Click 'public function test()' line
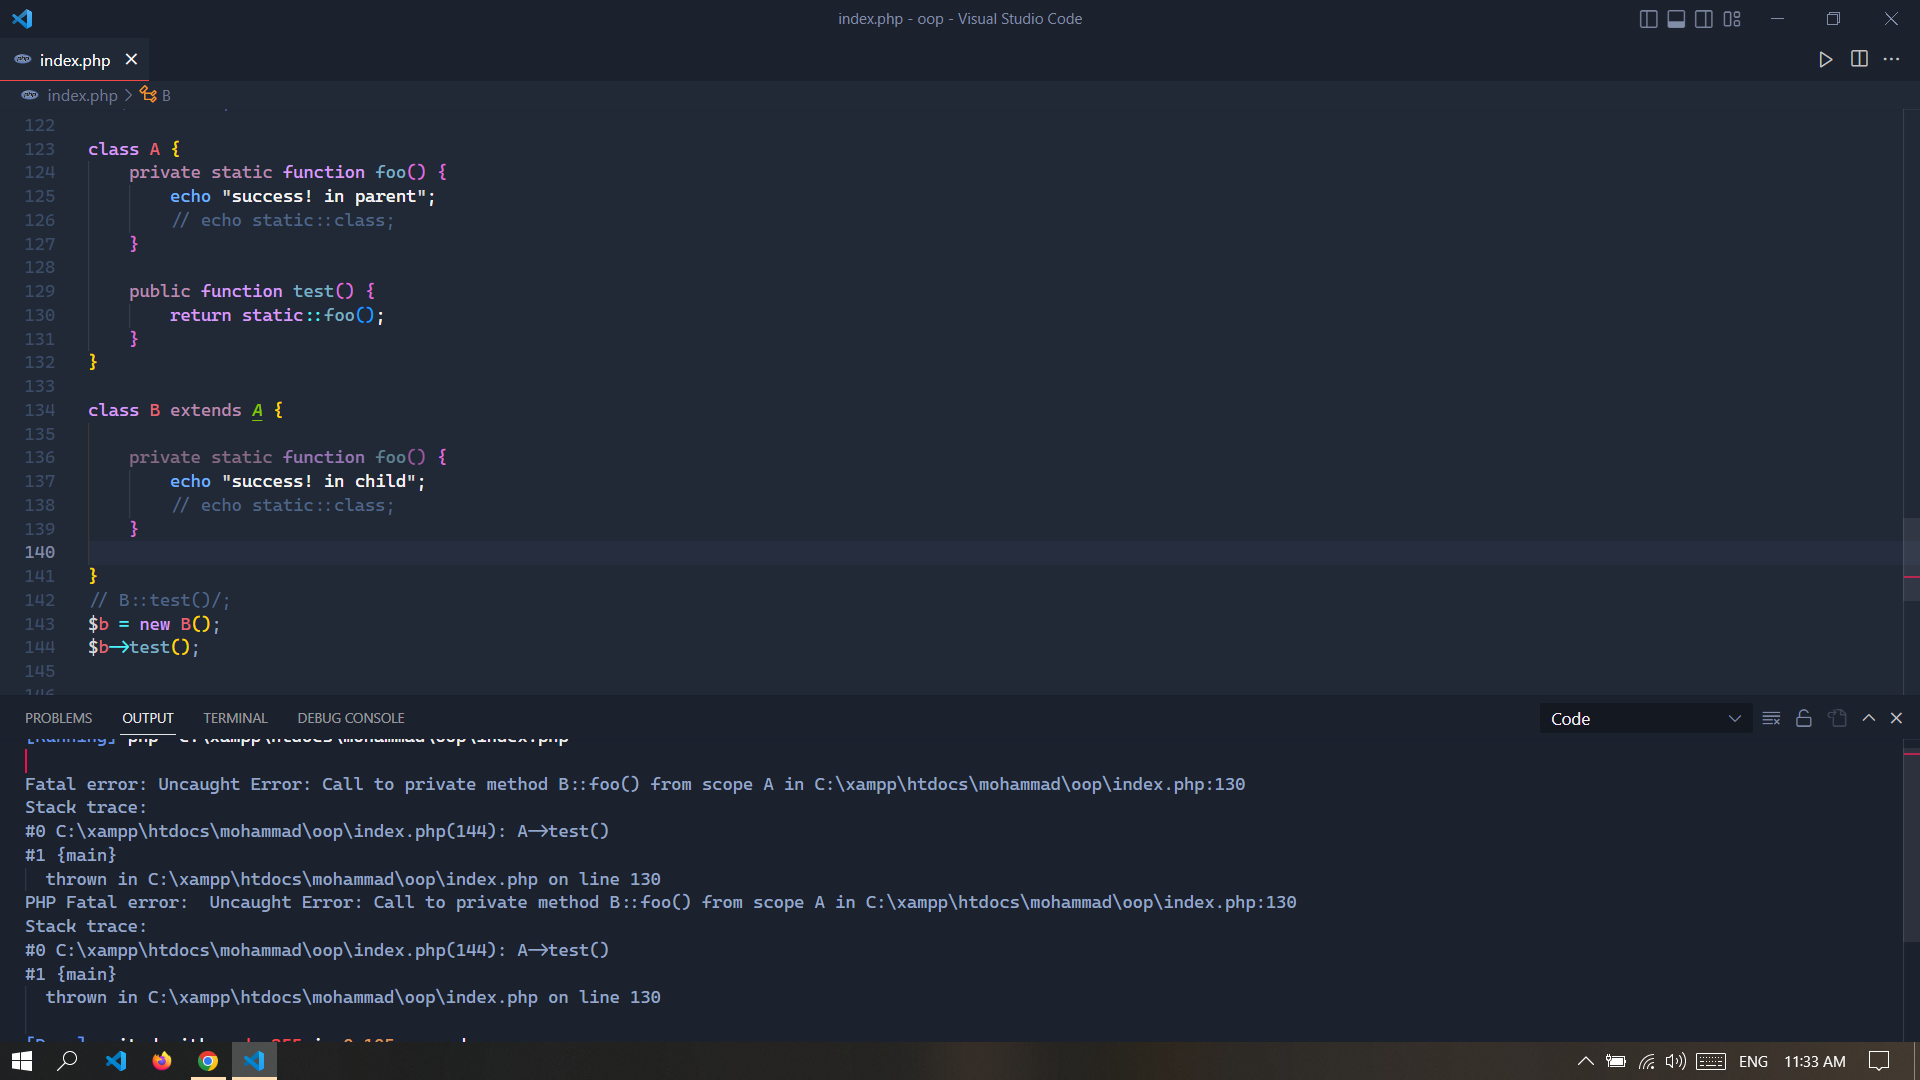1920x1080 pixels. pos(252,291)
